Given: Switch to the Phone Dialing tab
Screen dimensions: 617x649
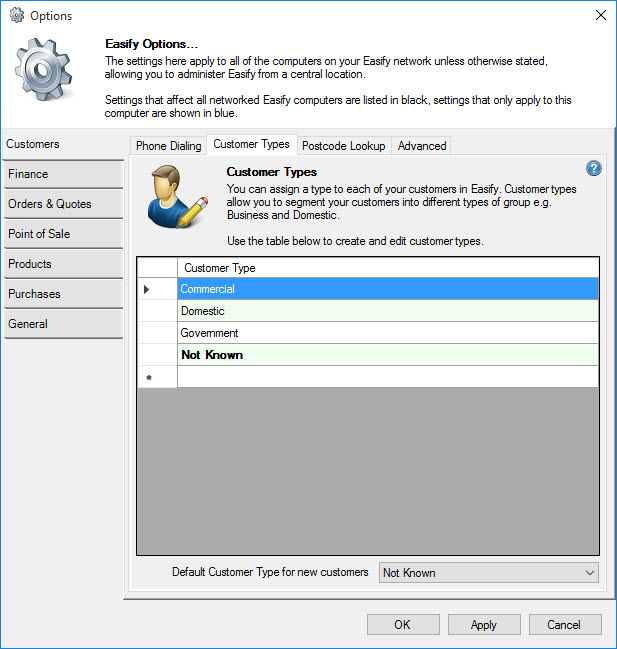Looking at the screenshot, I should (168, 146).
